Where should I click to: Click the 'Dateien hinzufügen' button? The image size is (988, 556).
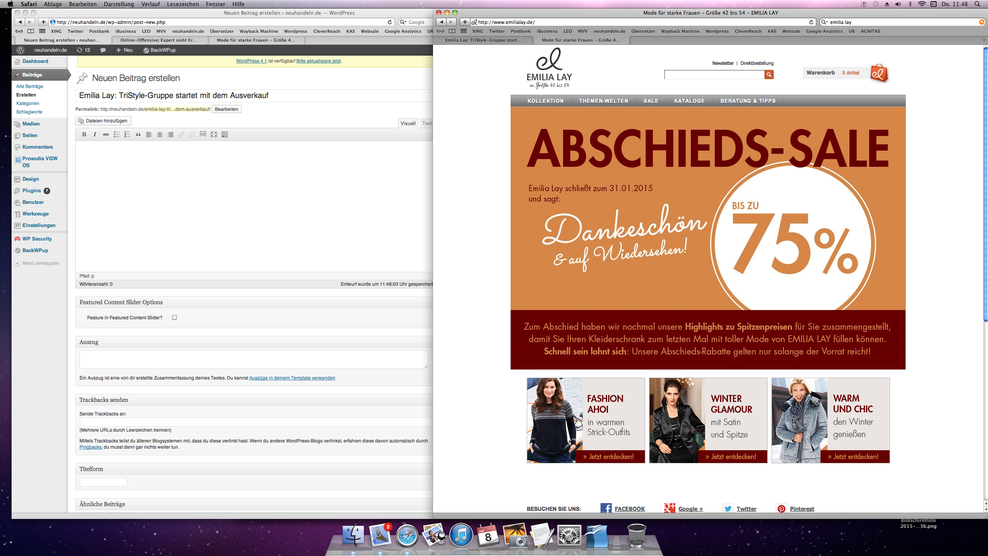[103, 120]
